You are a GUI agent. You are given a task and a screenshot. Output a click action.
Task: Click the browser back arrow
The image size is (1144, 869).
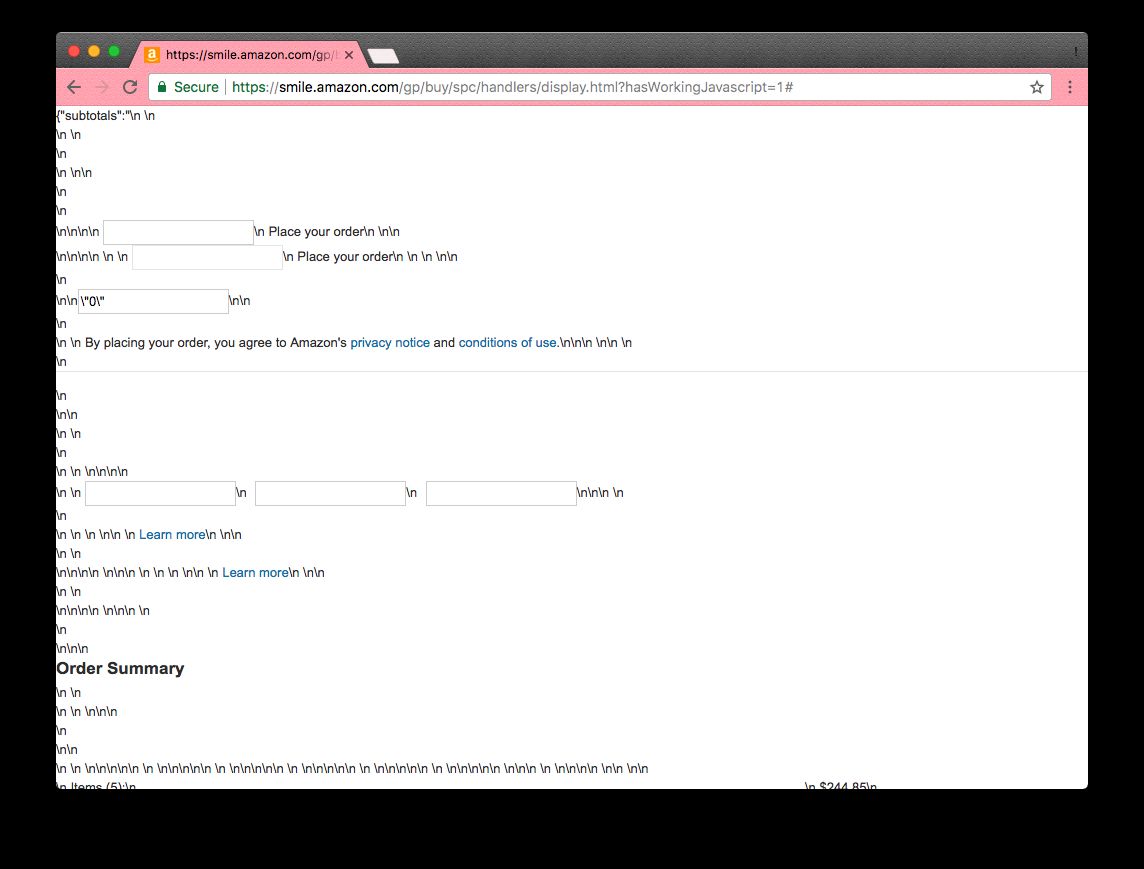pyautogui.click(x=74, y=87)
